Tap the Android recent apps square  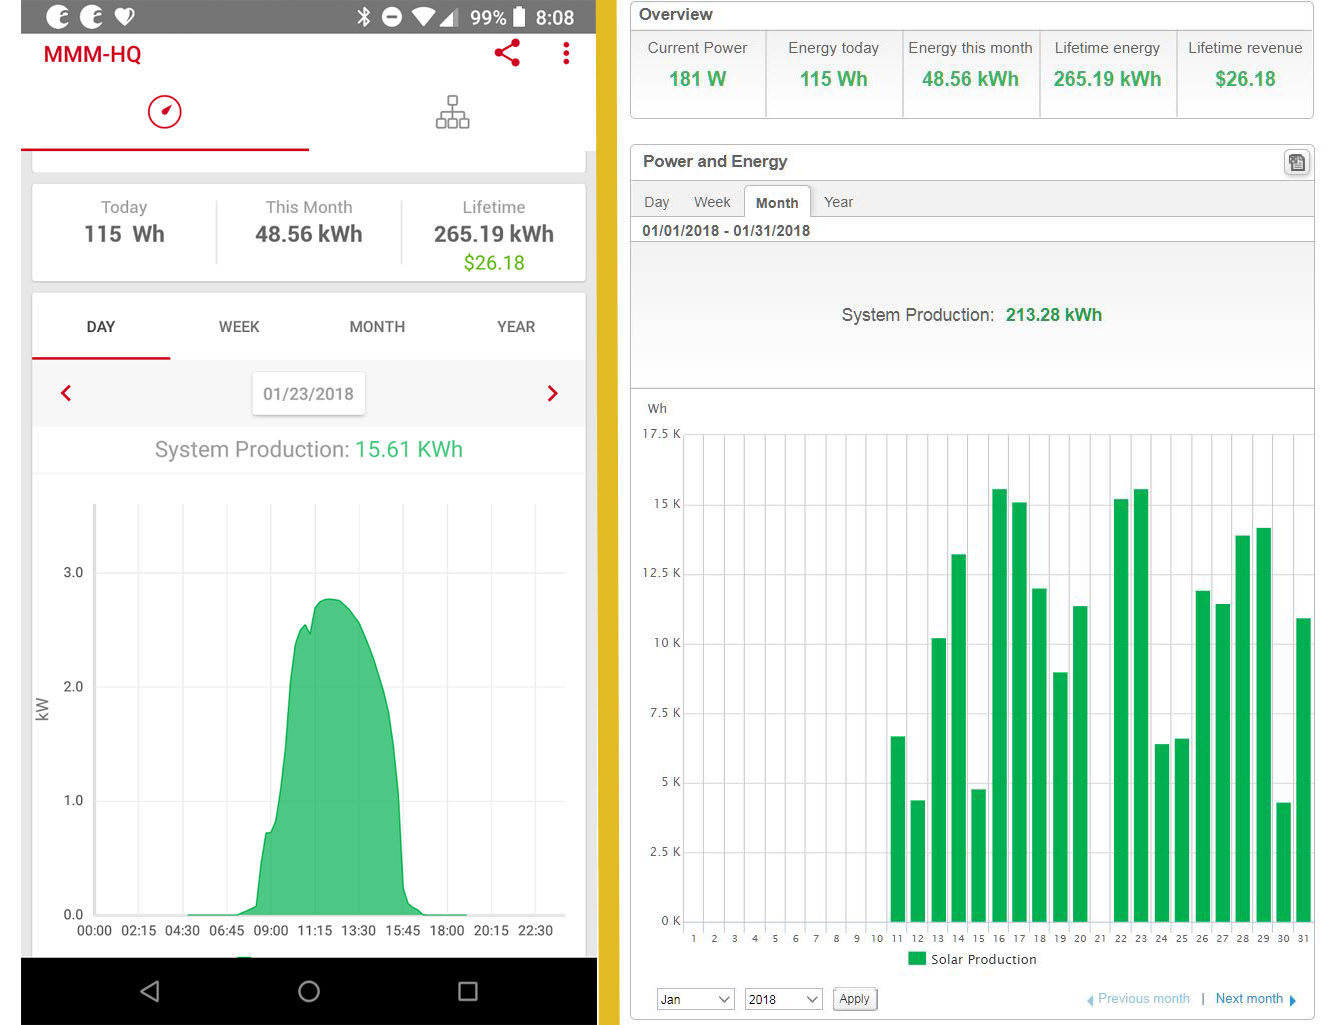(x=467, y=991)
